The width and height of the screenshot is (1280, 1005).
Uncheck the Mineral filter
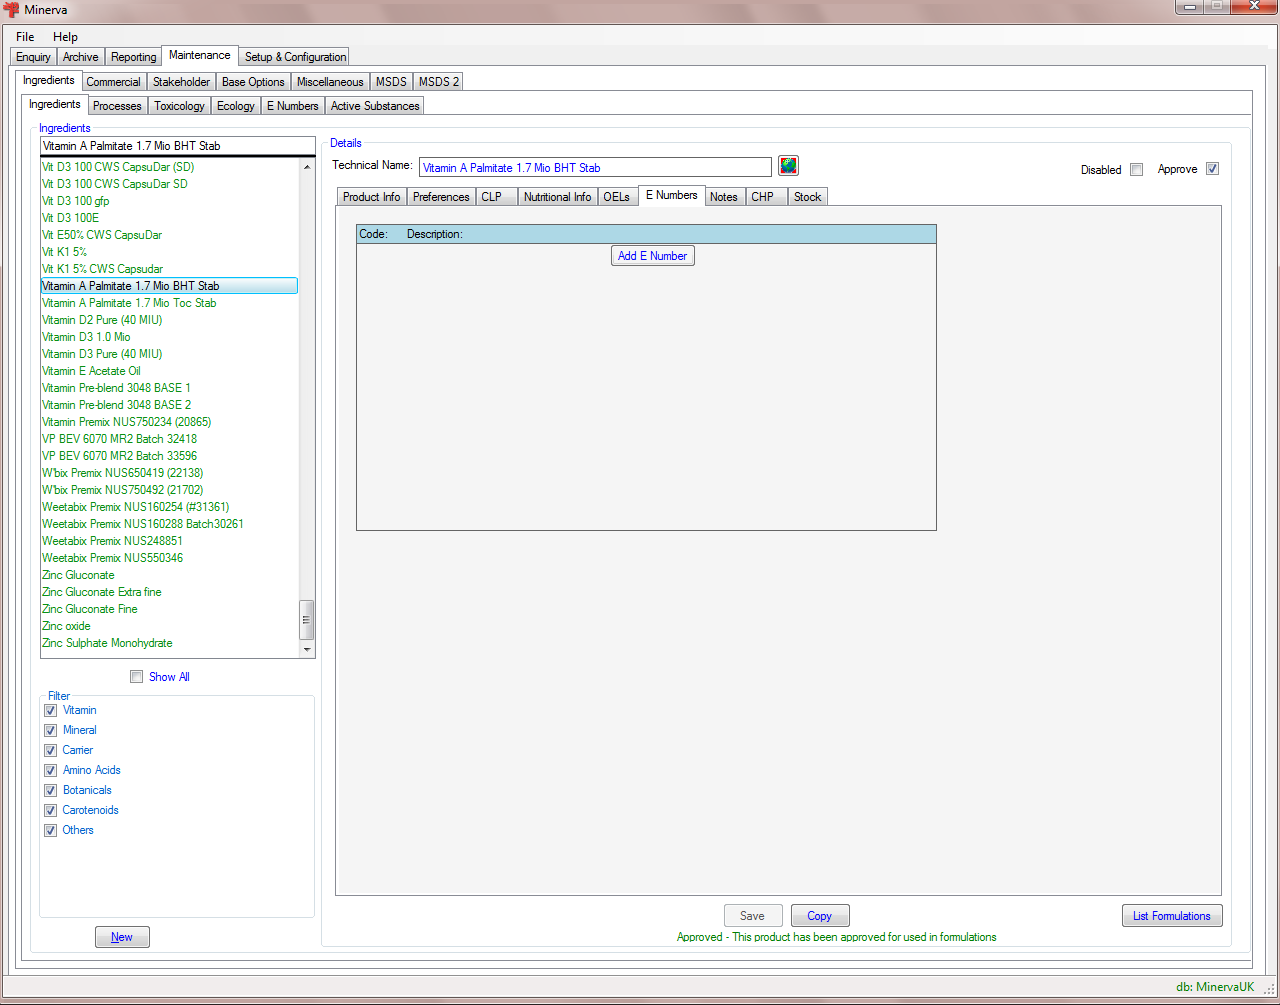point(51,730)
